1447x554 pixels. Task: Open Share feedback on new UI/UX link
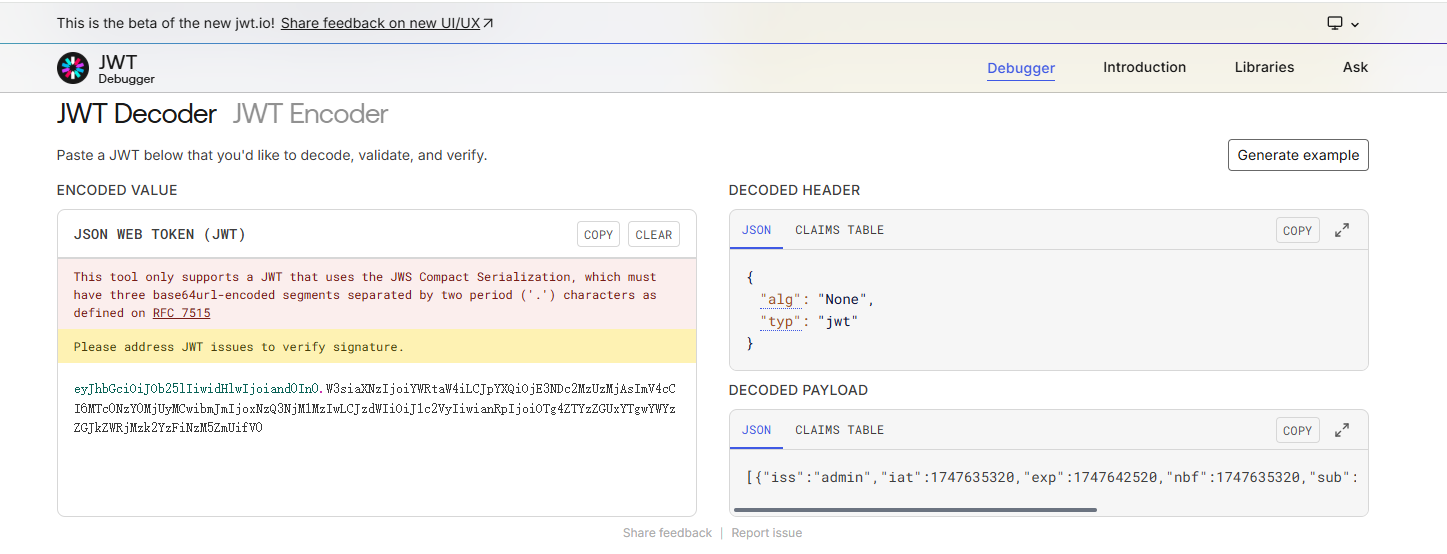(x=387, y=23)
